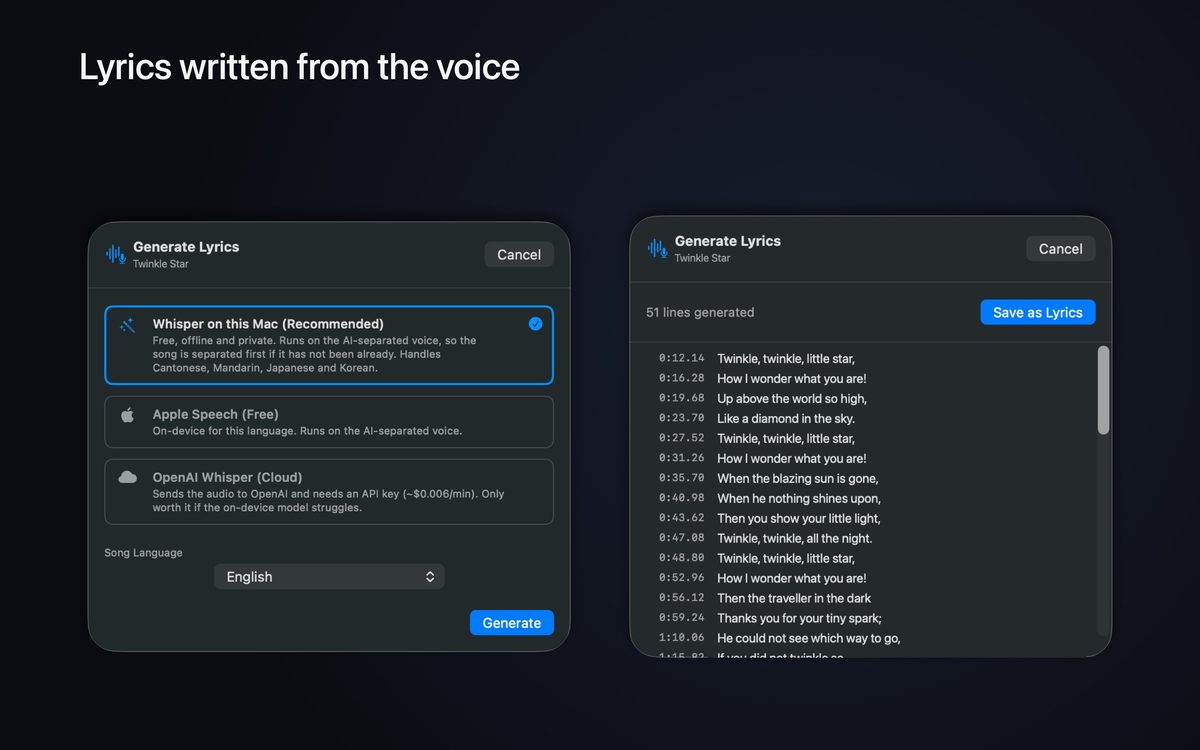The width and height of the screenshot is (1200, 750).
Task: Select the OpenAI Whisper (Cloud) option
Action: pos(329,491)
